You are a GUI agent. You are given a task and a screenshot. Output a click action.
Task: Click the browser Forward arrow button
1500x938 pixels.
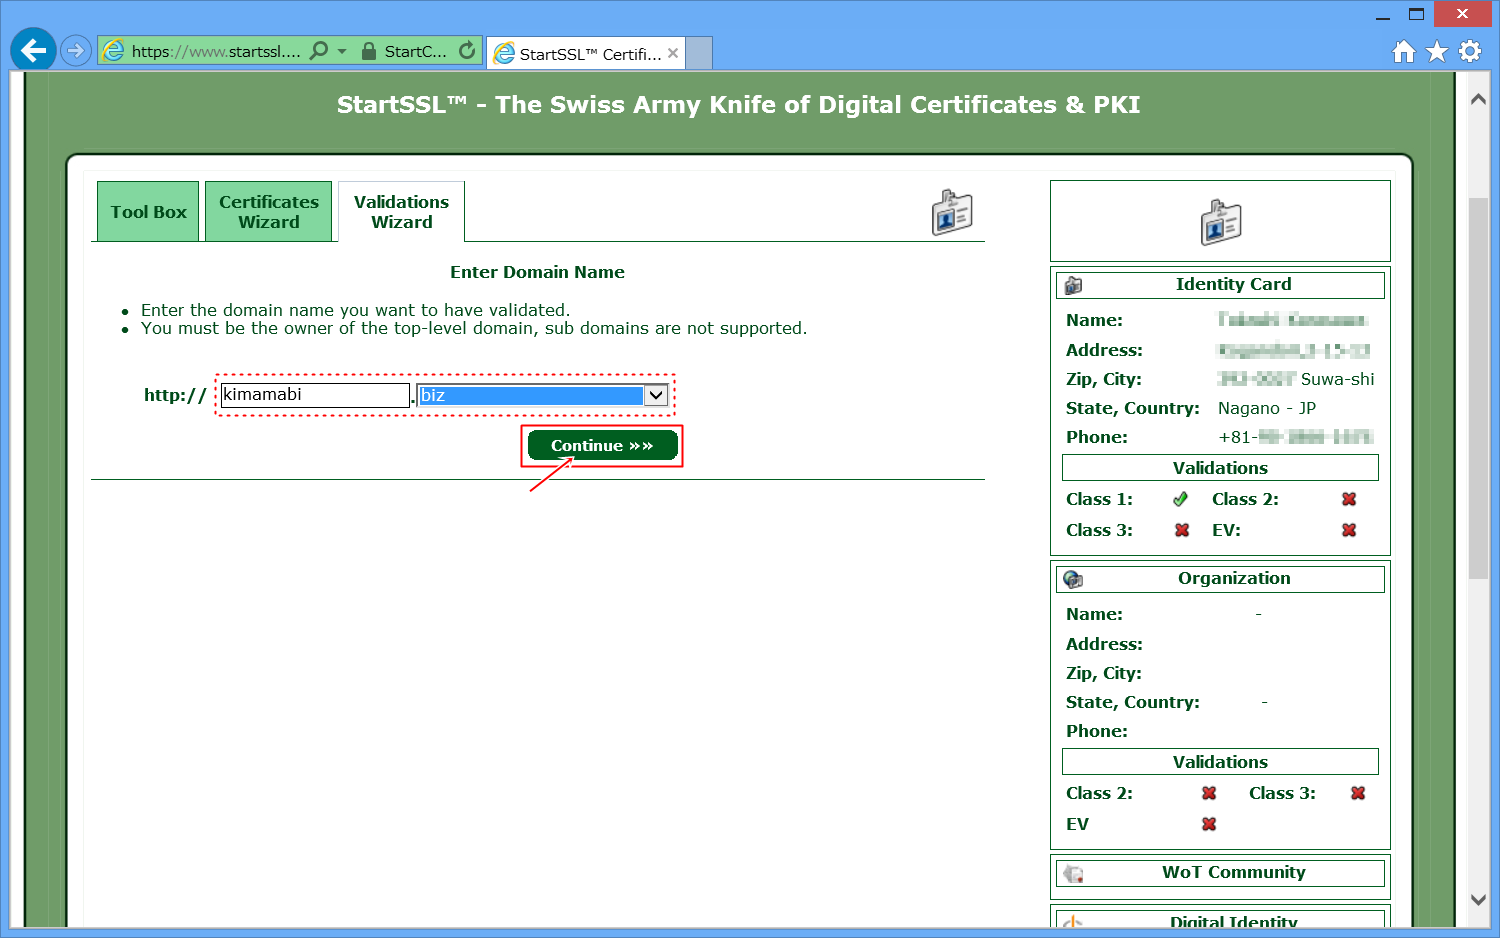(76, 50)
